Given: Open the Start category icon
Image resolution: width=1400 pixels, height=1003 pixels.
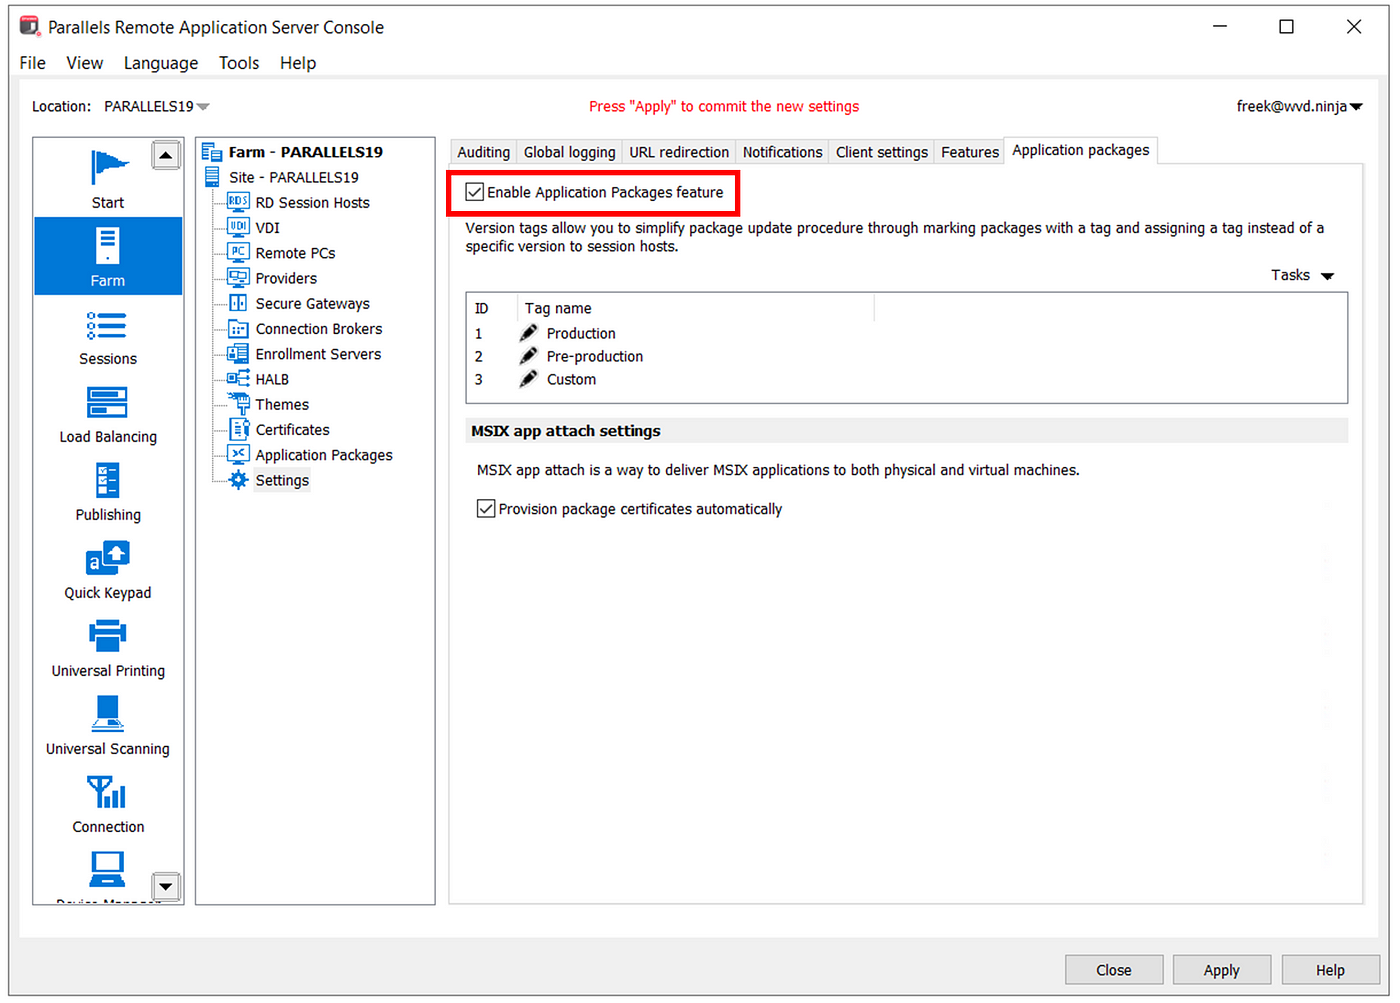Looking at the screenshot, I should pyautogui.click(x=109, y=166).
